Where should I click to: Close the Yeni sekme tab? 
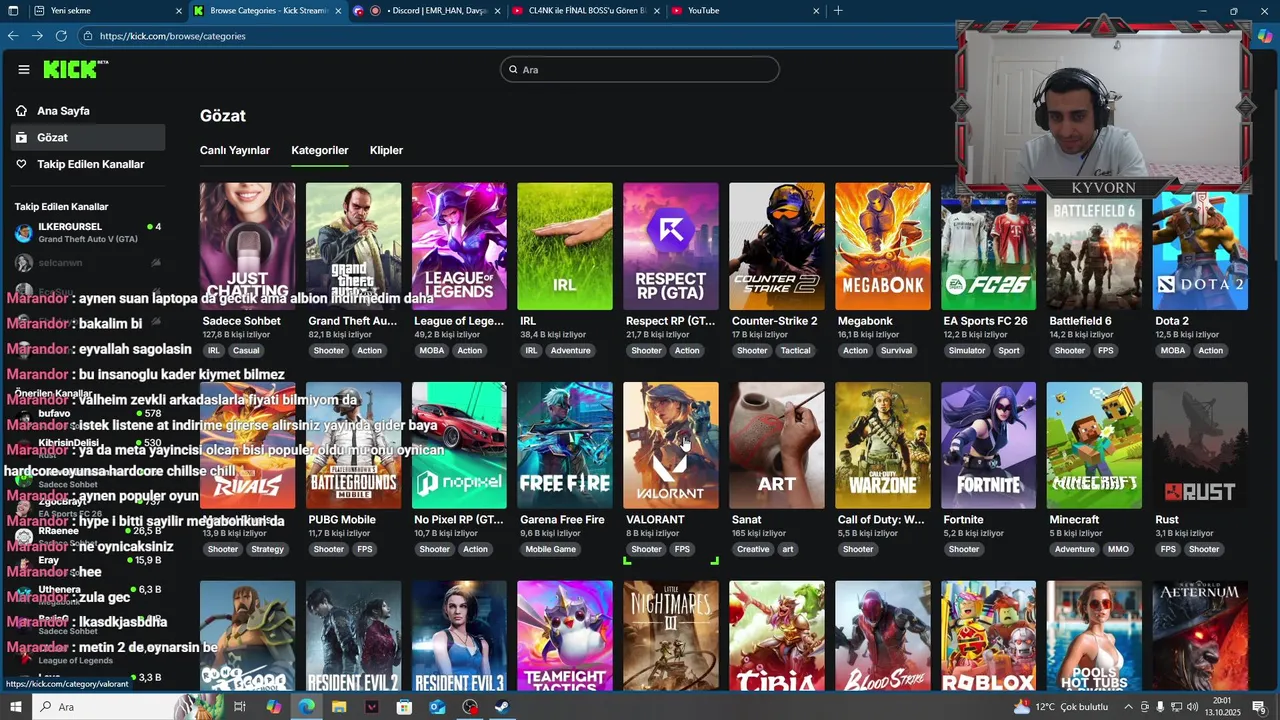tap(179, 11)
